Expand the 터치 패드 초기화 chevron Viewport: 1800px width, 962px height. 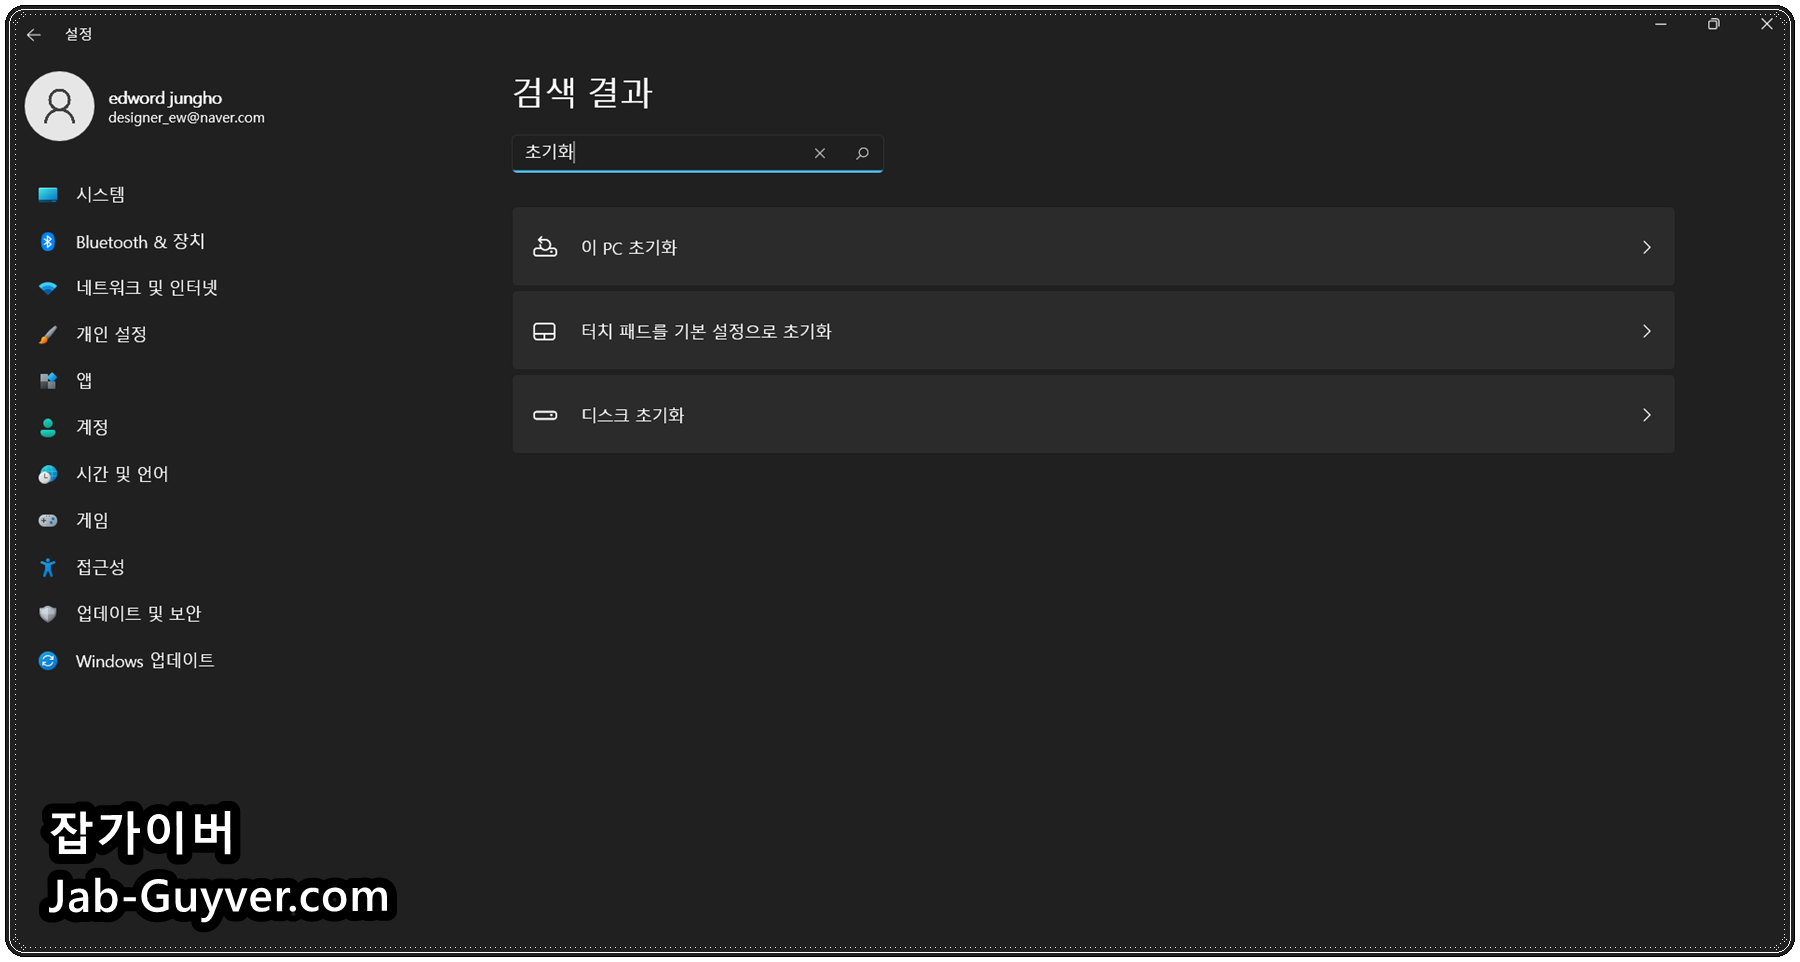coord(1646,331)
